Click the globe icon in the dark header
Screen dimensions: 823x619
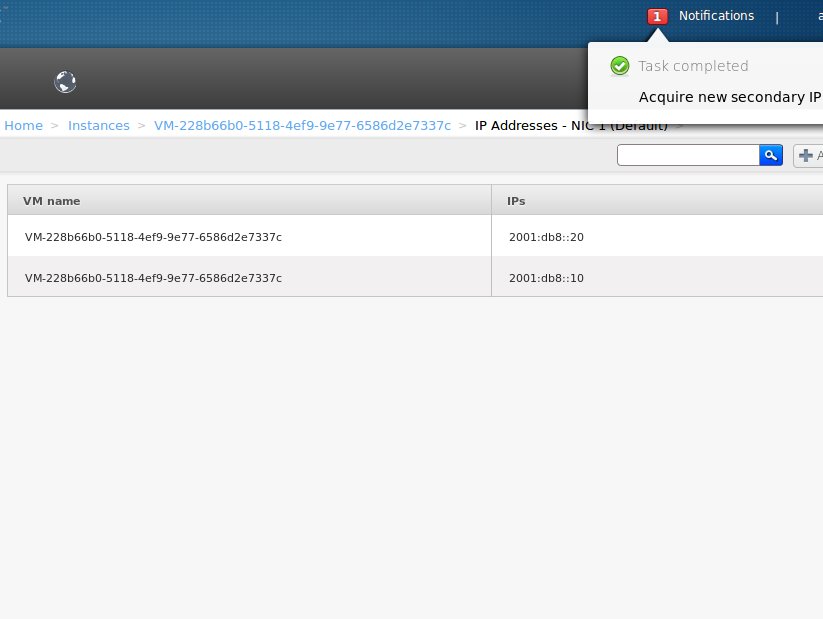coord(65,82)
